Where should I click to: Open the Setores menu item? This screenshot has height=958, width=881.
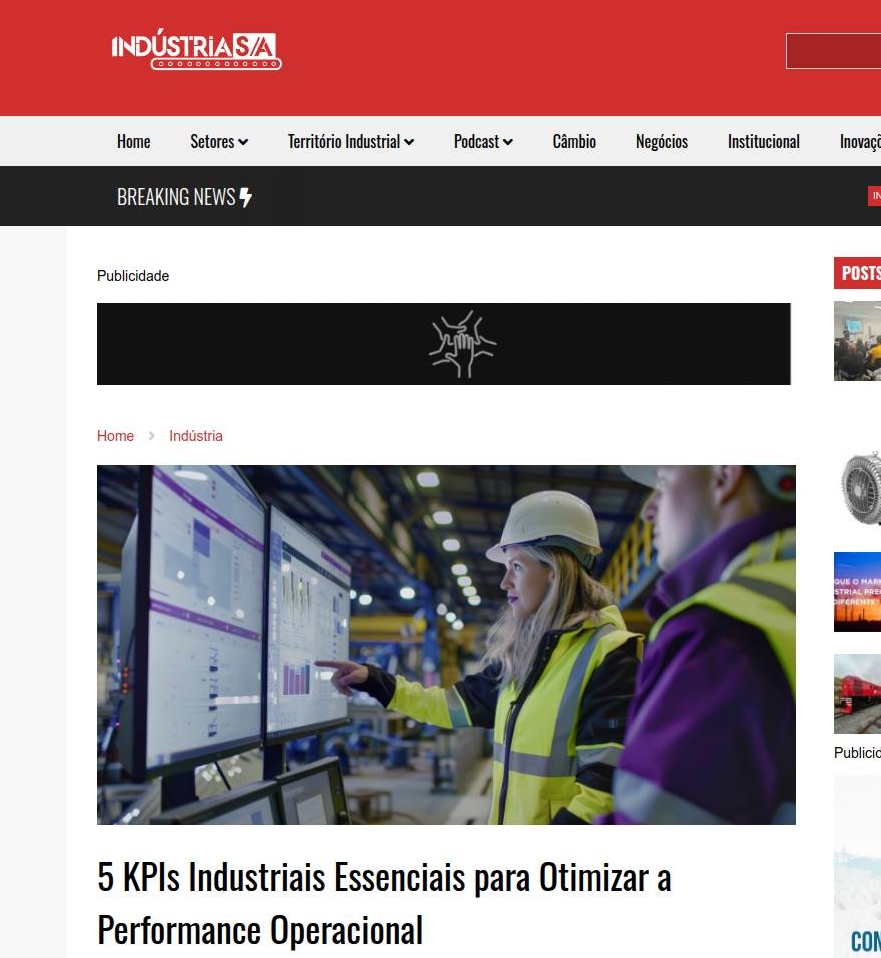(x=212, y=142)
